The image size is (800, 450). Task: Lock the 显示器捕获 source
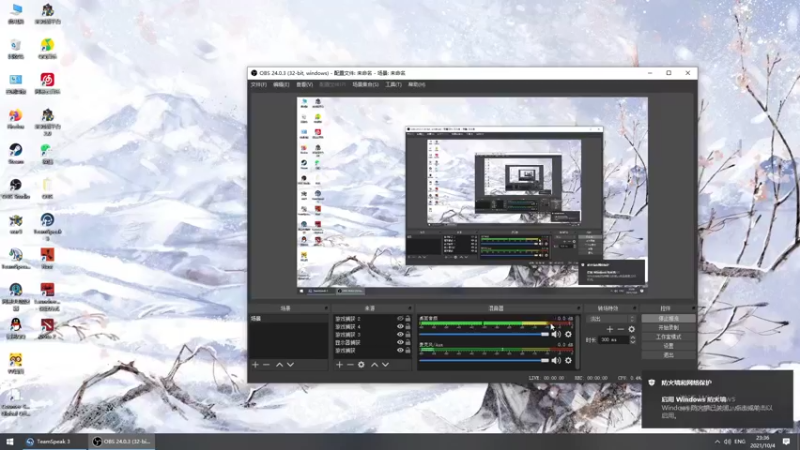(x=408, y=342)
